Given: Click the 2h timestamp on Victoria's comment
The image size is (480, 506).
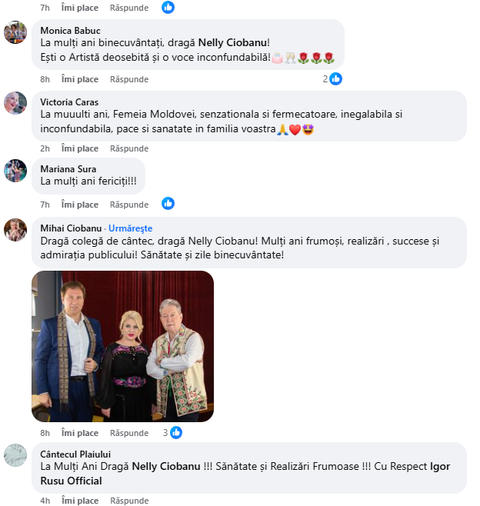Looking at the screenshot, I should (45, 149).
